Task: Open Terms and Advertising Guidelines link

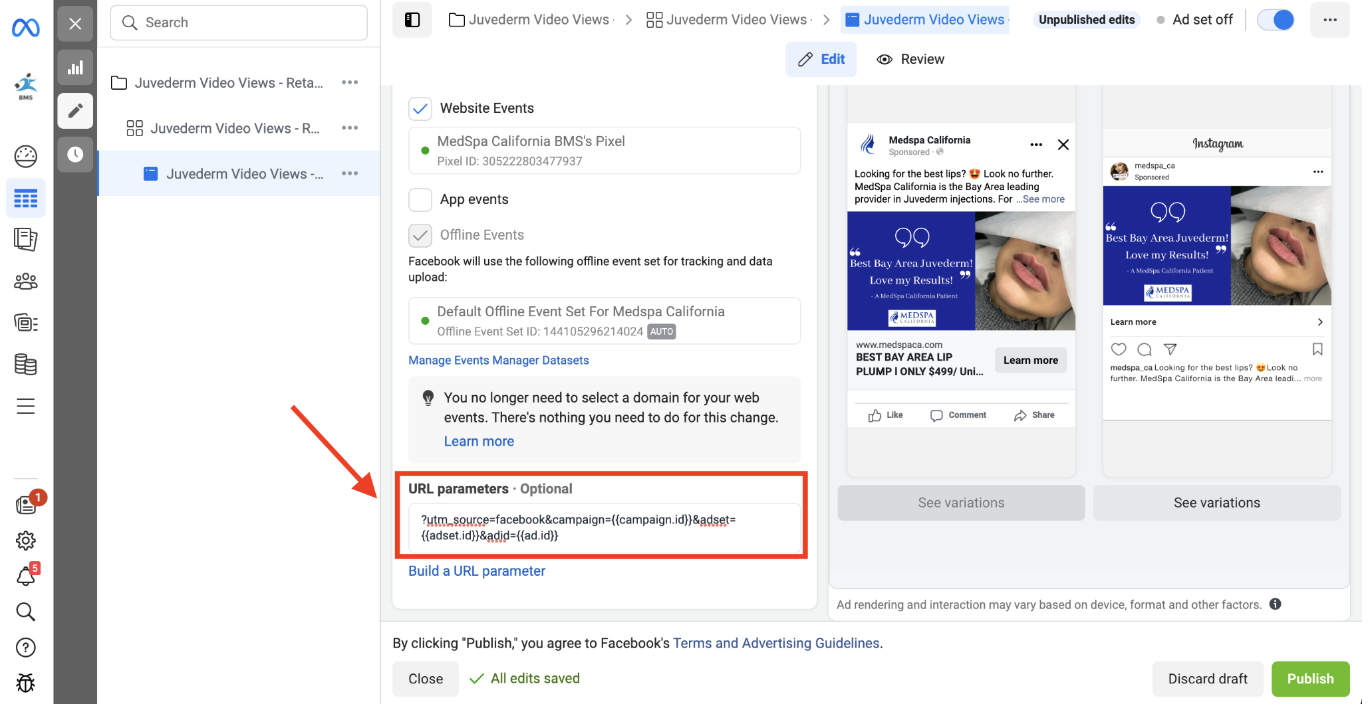Action: click(776, 643)
